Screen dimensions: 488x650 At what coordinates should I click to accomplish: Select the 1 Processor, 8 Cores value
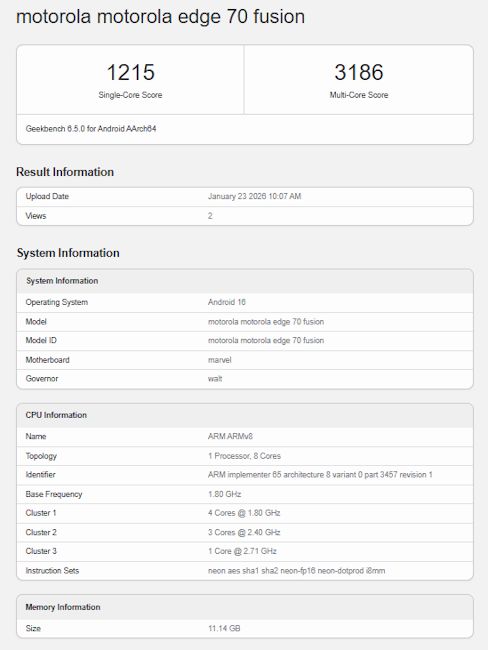click(x=244, y=456)
